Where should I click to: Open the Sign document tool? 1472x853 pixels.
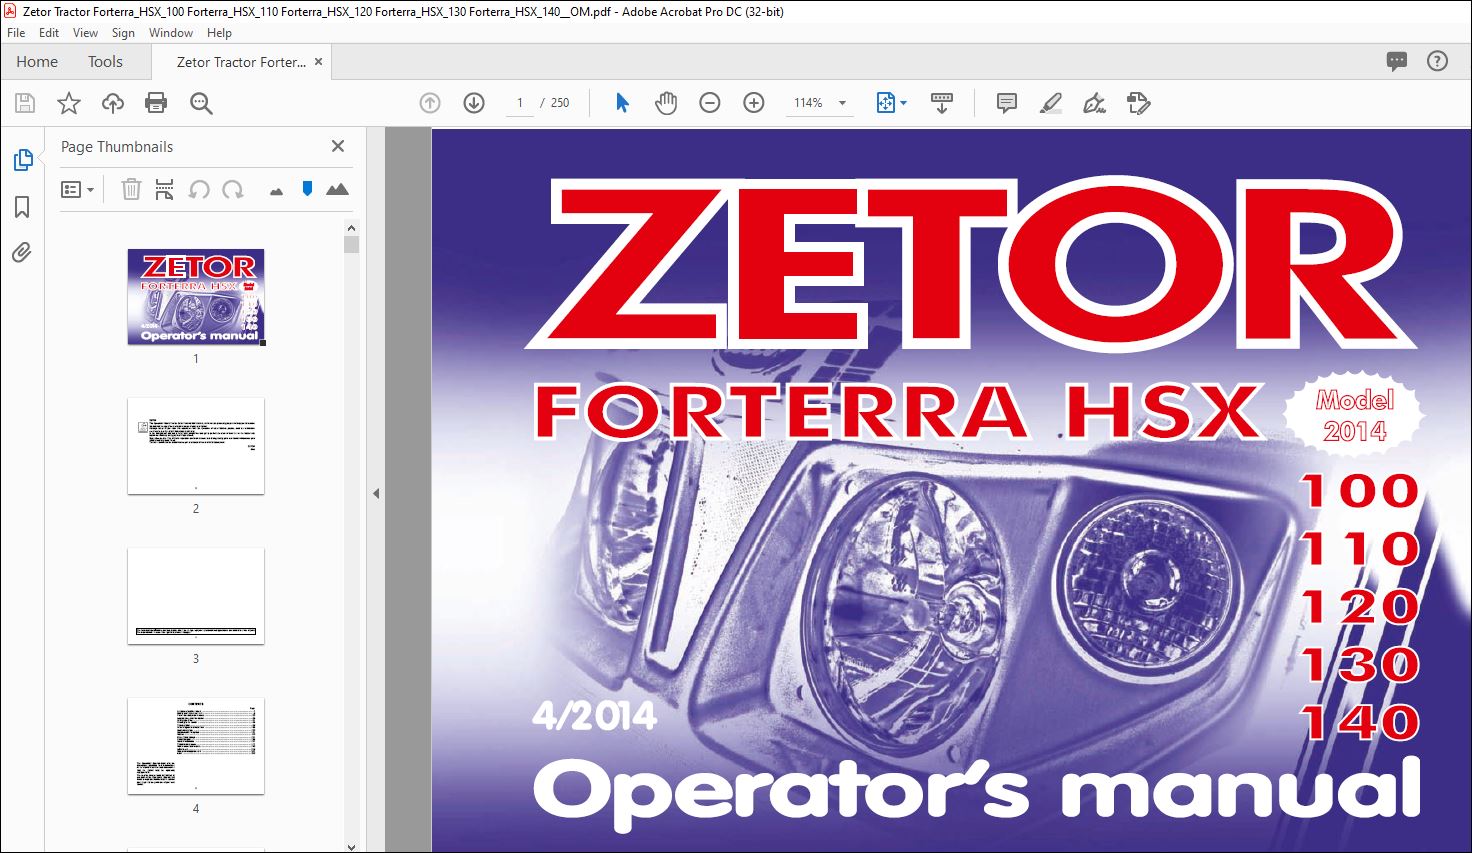click(1095, 103)
